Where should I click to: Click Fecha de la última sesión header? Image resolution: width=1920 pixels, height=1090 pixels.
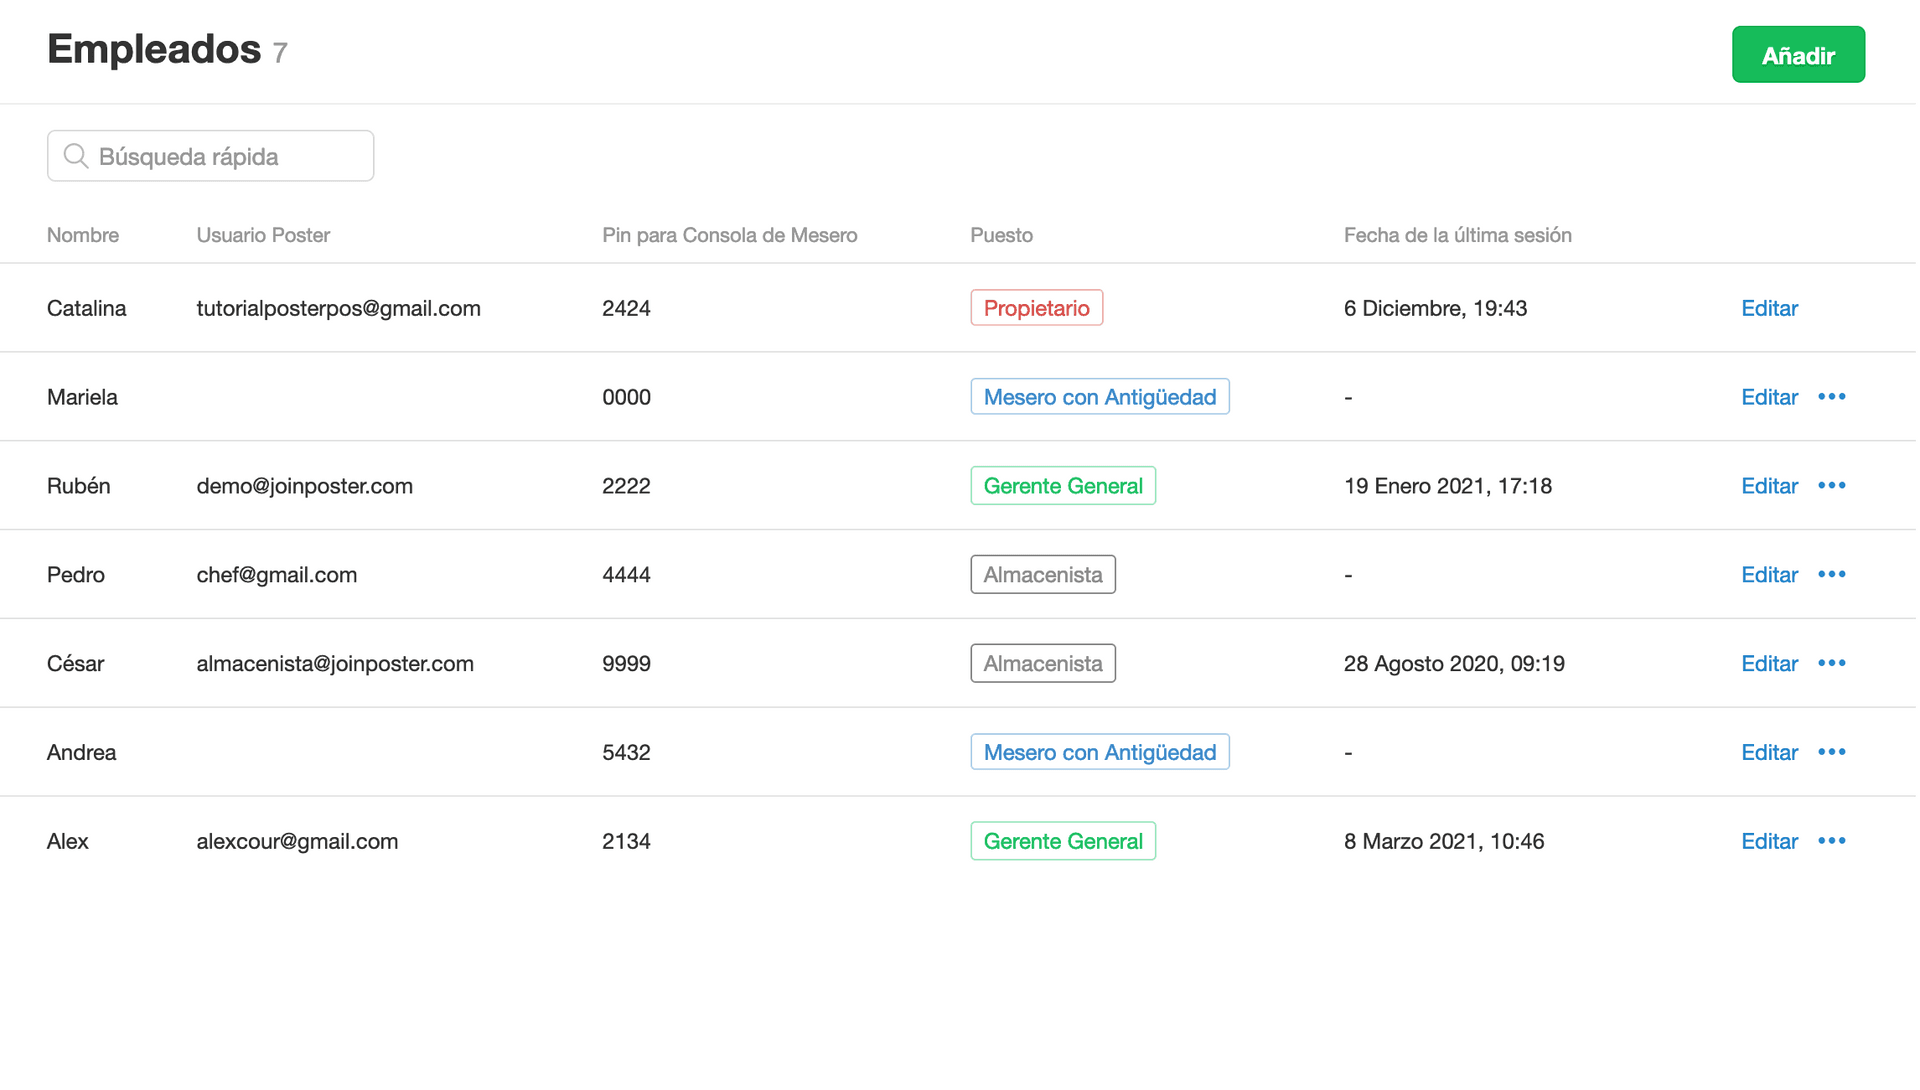(x=1457, y=235)
